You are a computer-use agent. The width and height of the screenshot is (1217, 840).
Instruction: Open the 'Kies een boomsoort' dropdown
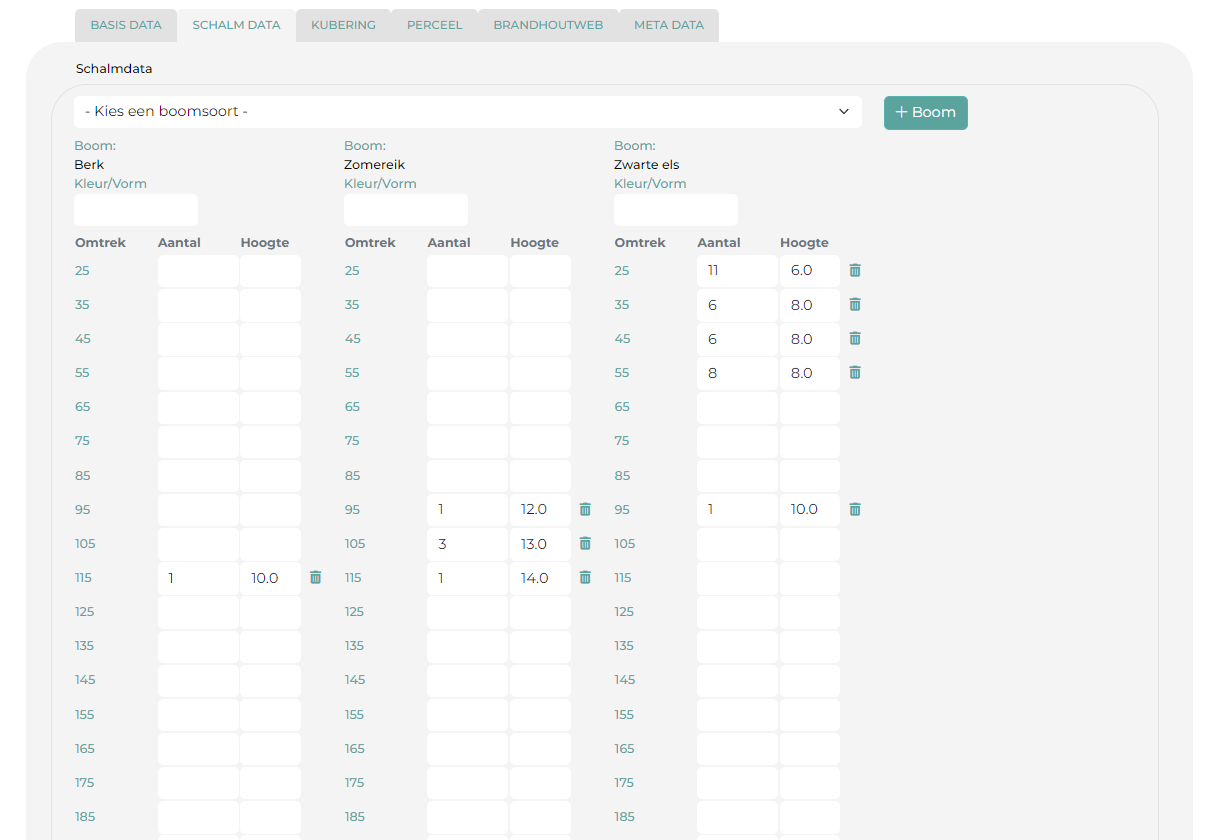(x=467, y=112)
